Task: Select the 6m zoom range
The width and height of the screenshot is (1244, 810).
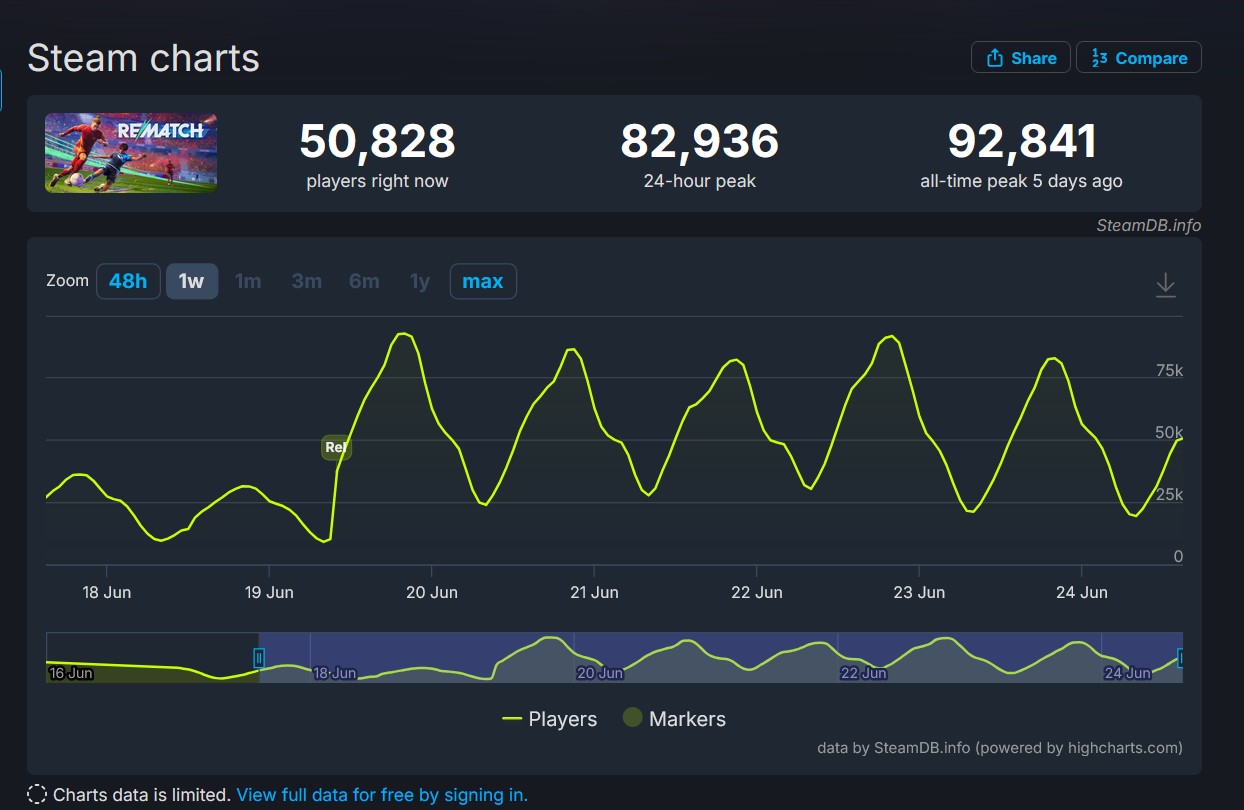Action: click(364, 281)
